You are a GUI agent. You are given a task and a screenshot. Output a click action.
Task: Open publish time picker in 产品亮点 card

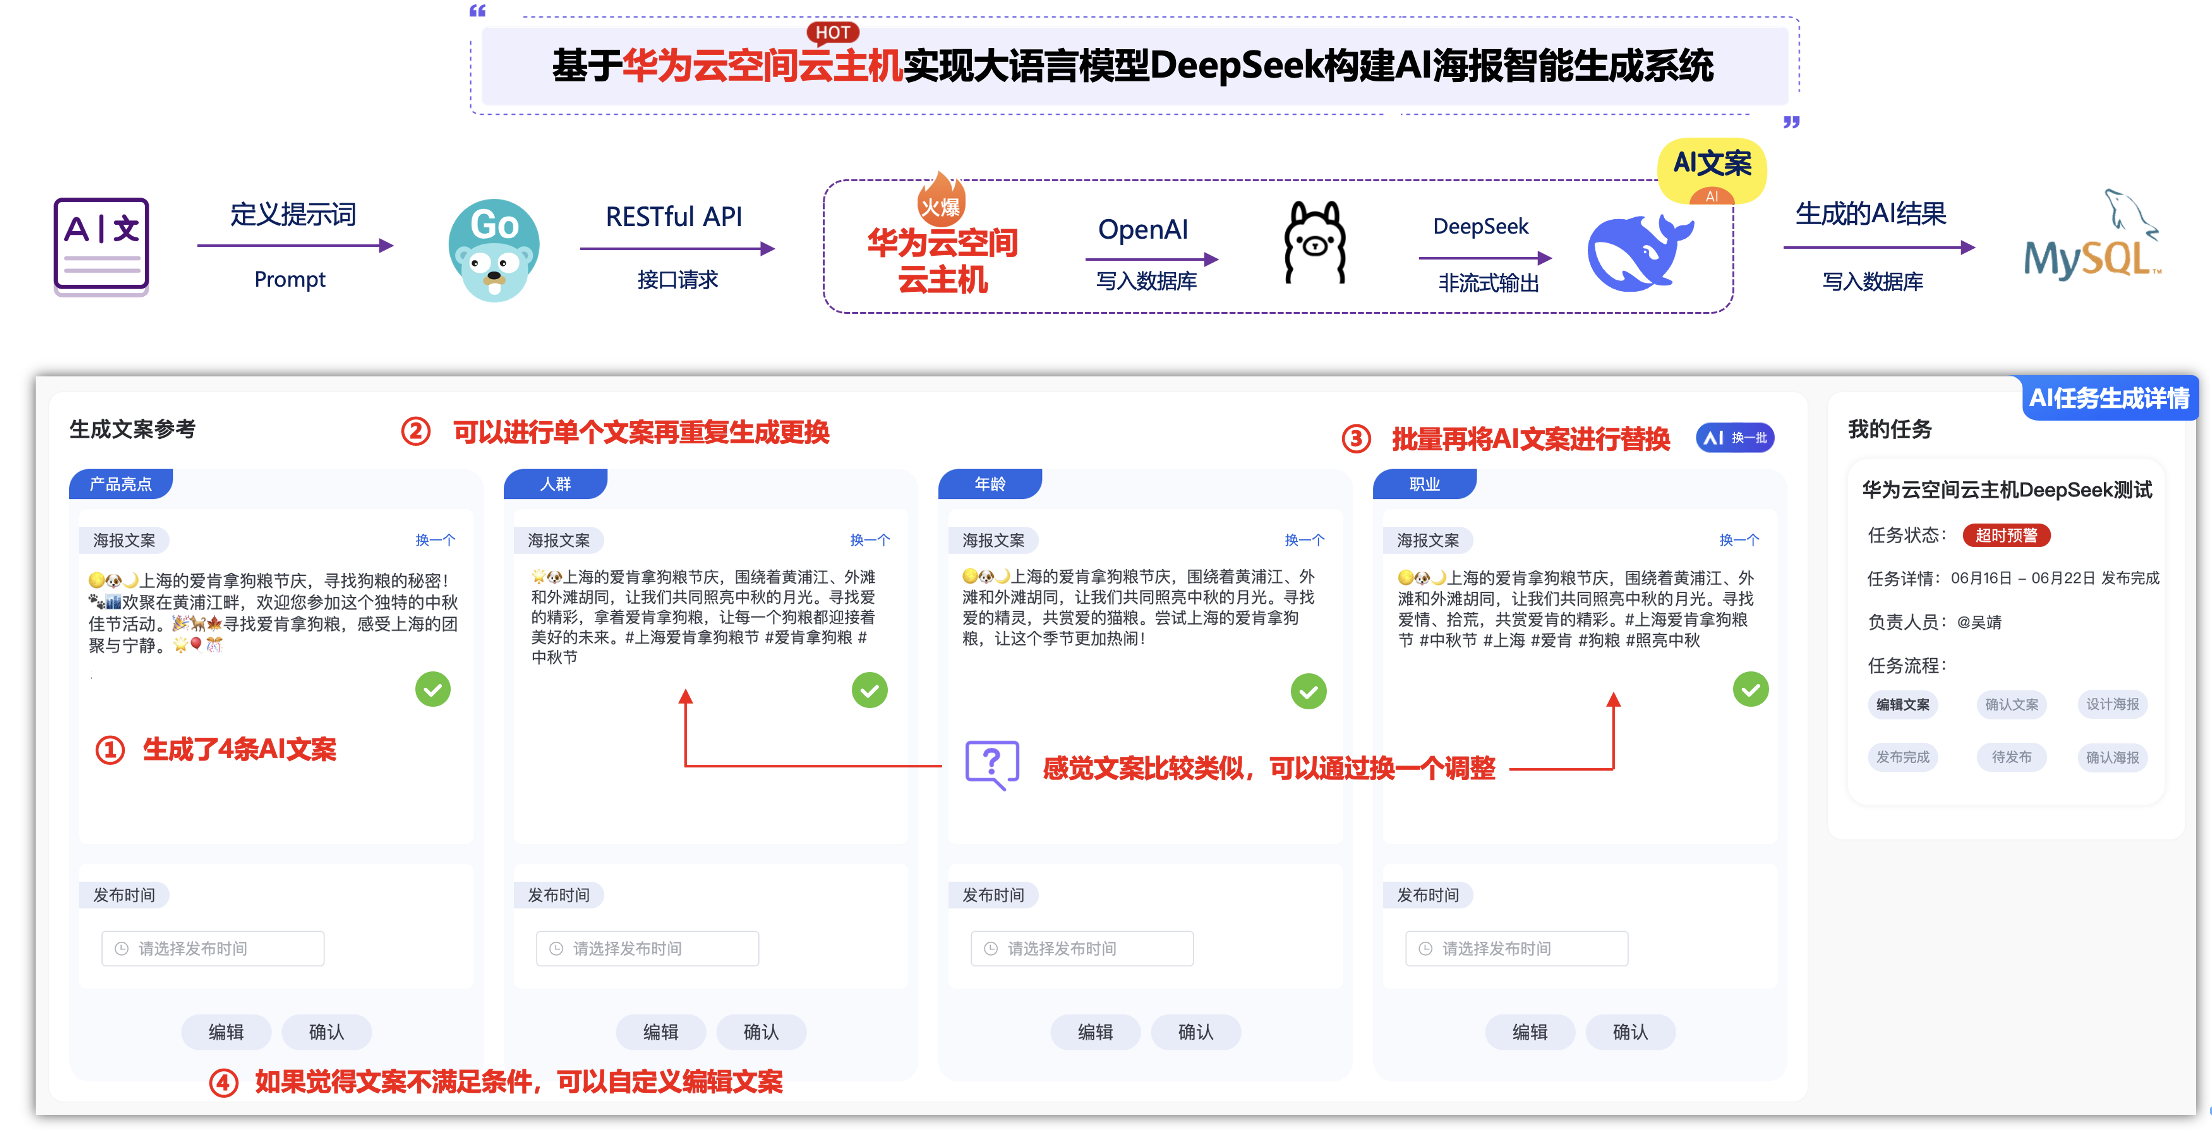(213, 948)
